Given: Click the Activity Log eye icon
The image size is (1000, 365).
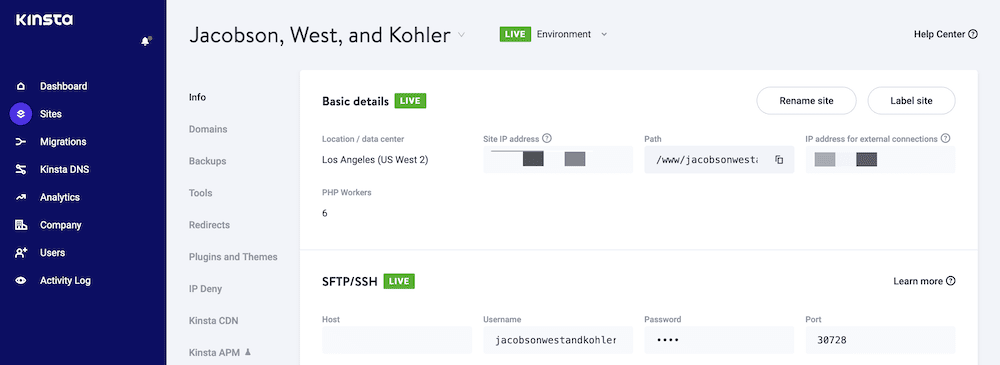Looking at the screenshot, I should pos(20,280).
